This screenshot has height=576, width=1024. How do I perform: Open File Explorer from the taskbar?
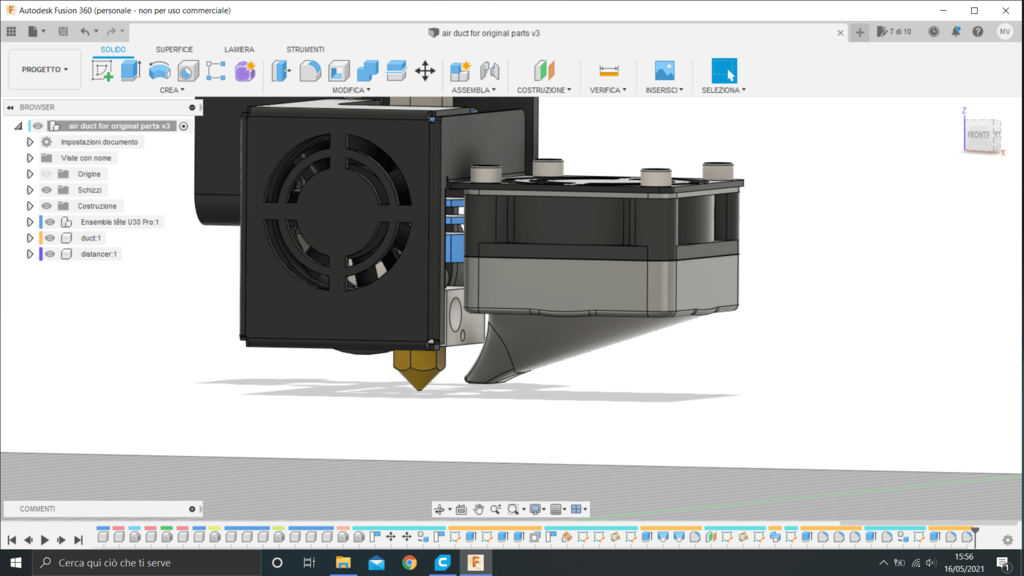[x=343, y=562]
